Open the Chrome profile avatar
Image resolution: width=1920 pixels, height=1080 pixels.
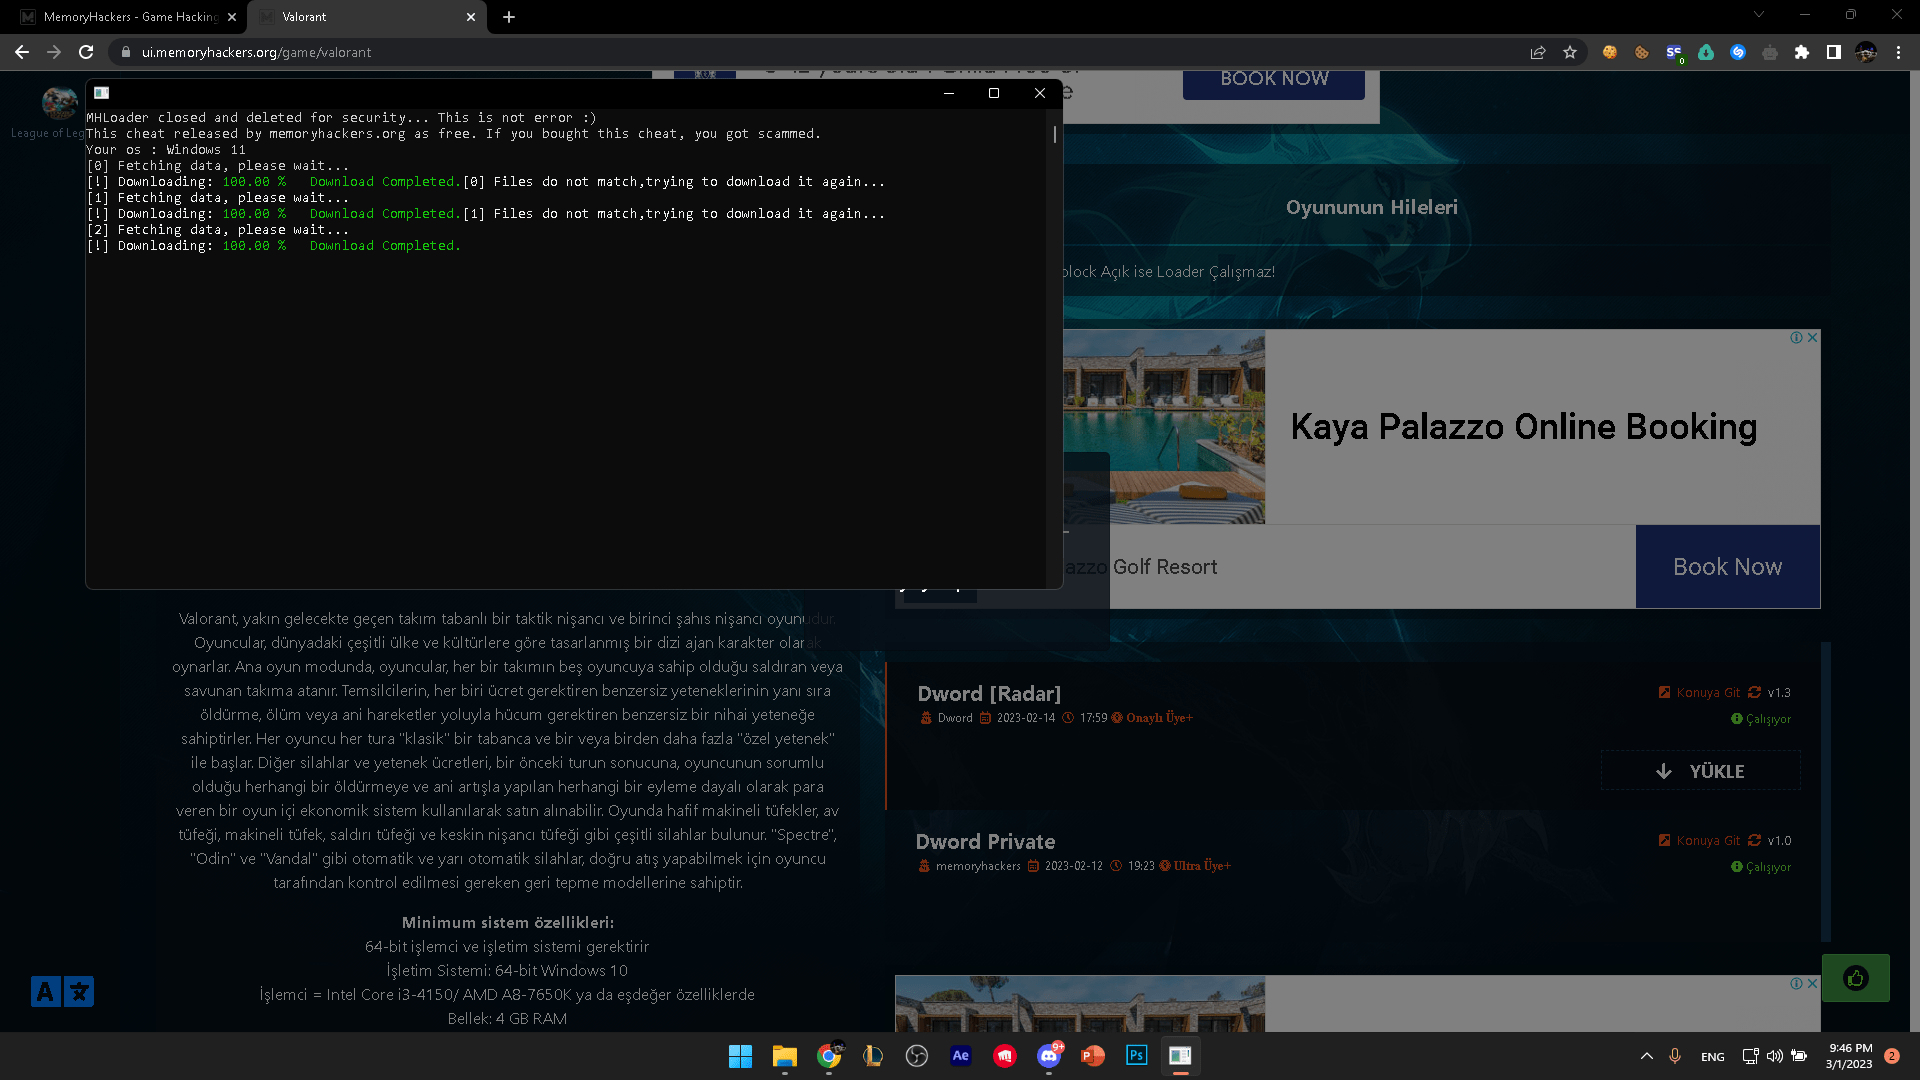pos(1866,52)
